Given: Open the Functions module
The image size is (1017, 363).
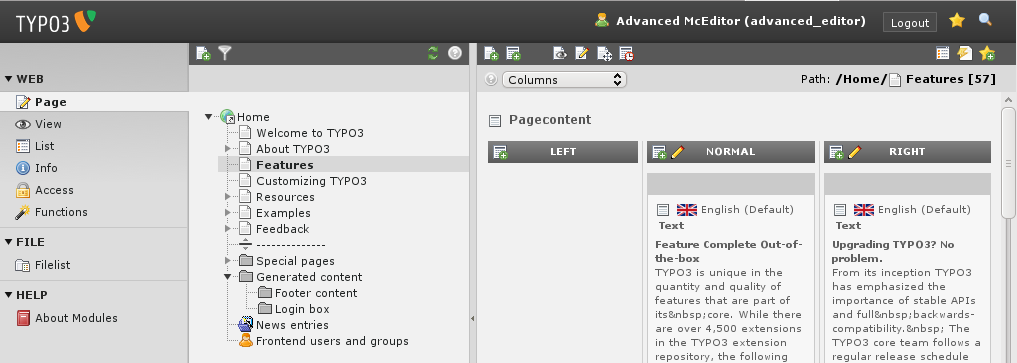Looking at the screenshot, I should coord(52,212).
